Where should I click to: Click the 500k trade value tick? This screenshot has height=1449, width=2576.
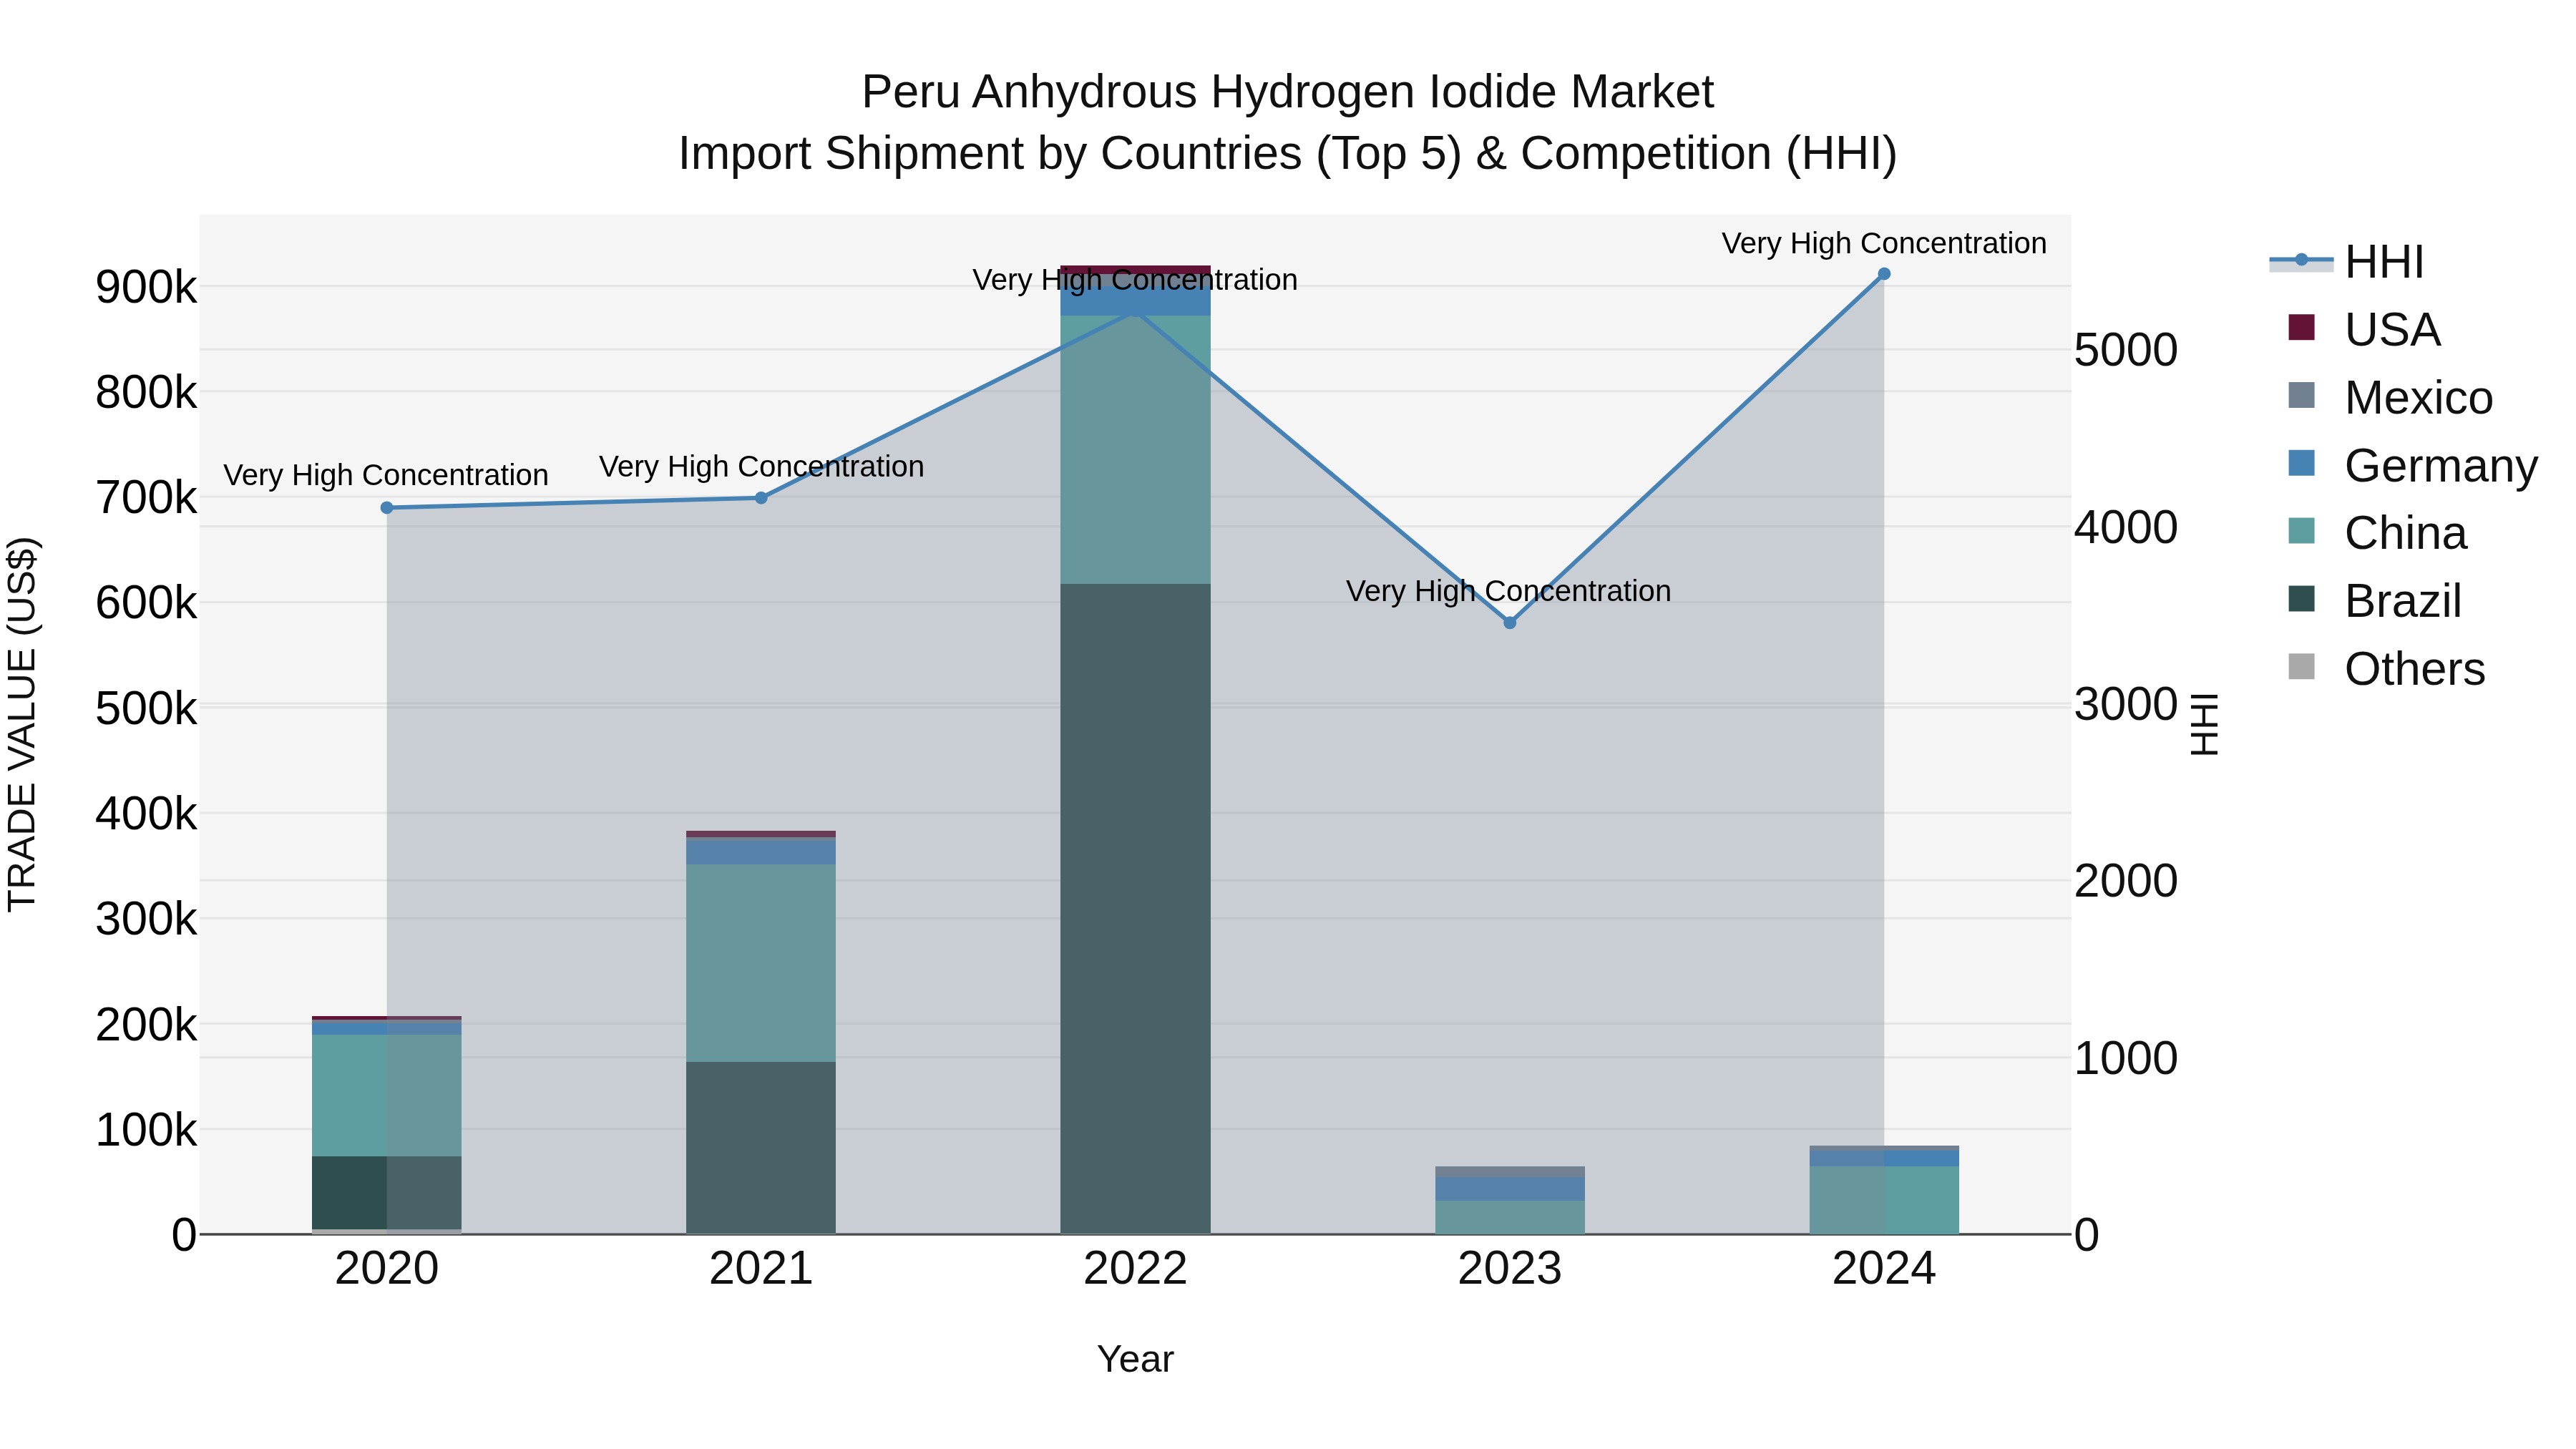pos(147,709)
